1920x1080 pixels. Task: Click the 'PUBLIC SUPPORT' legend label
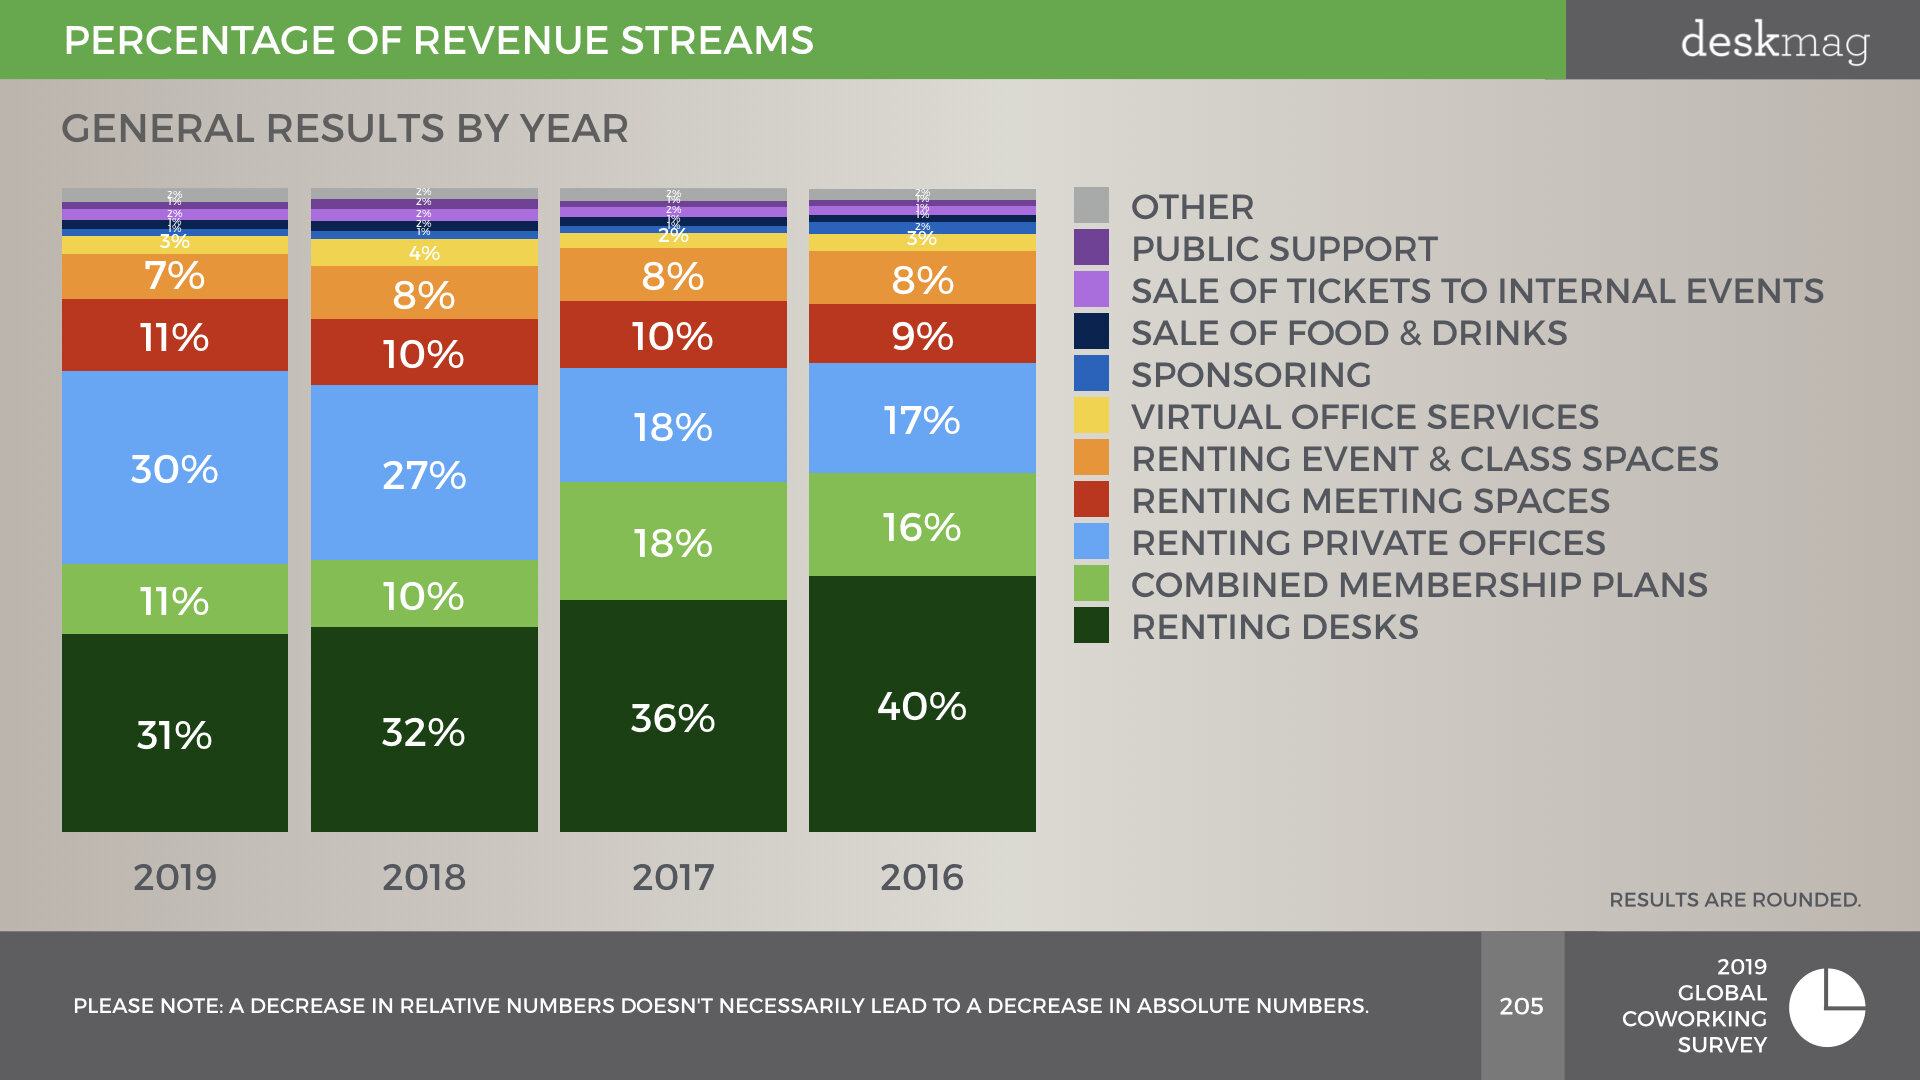point(1284,249)
